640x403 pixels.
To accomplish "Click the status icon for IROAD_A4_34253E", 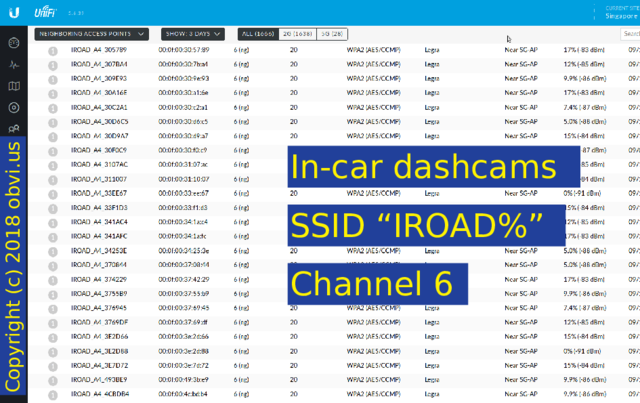I will tap(53, 252).
